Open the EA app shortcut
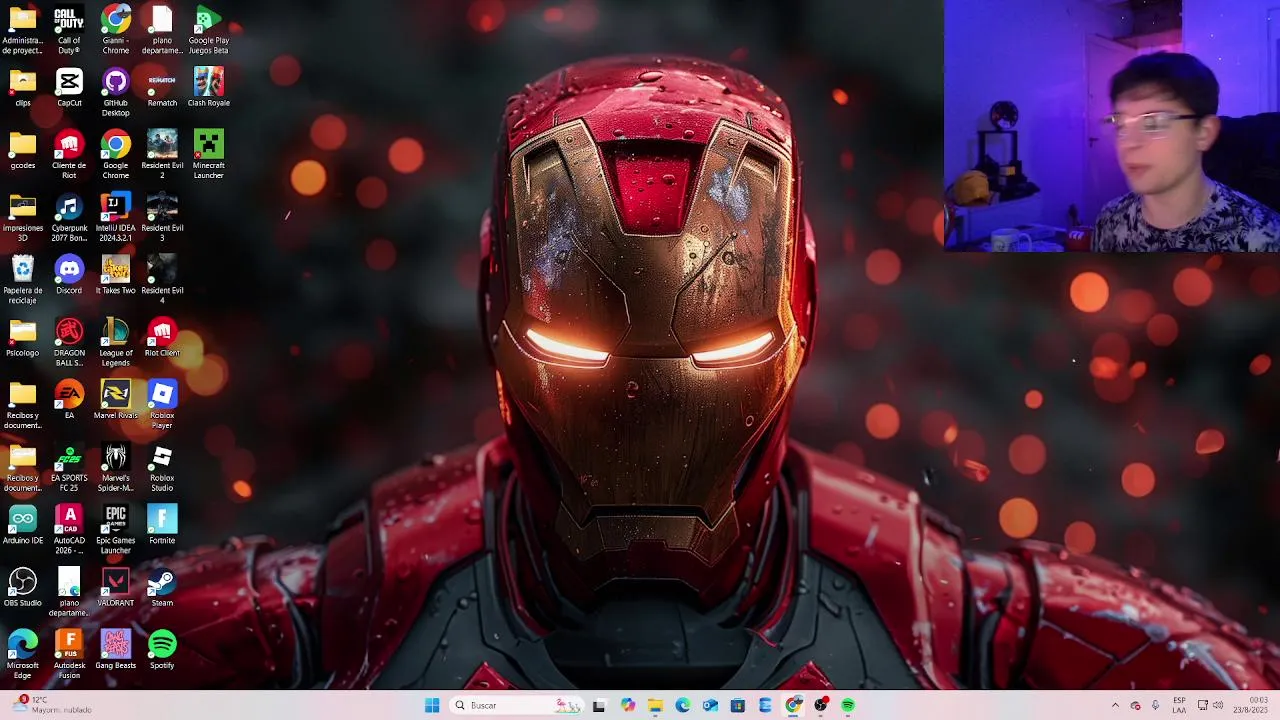This screenshot has height=720, width=1280. 69,400
